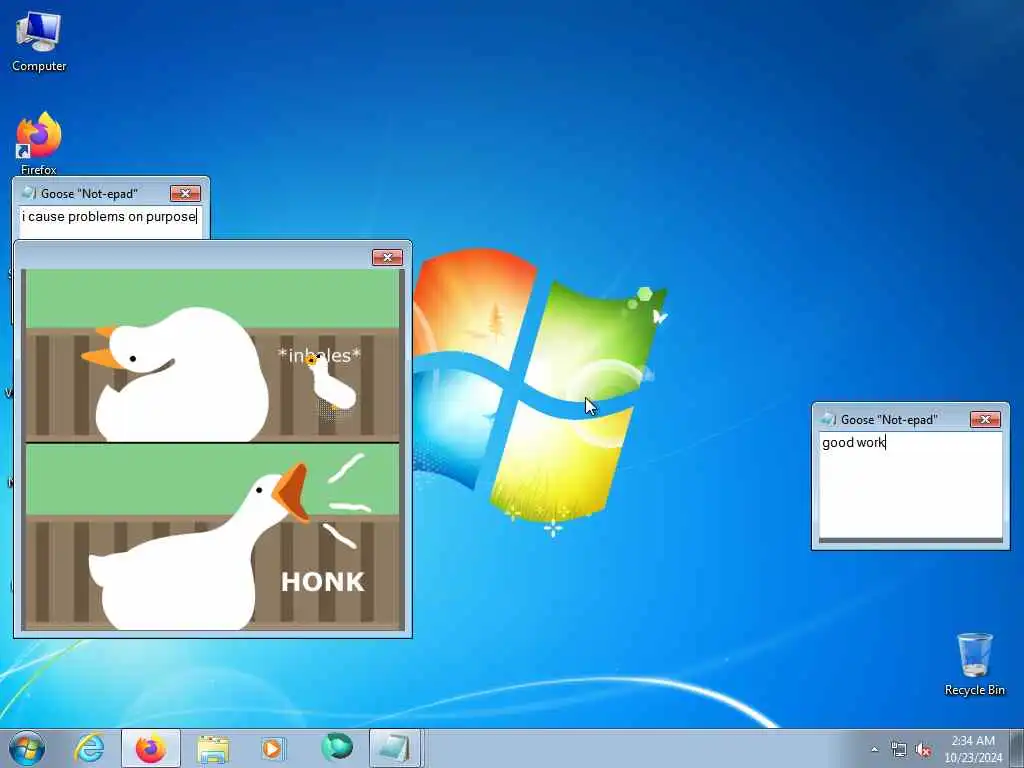
Task: Close the "i cause problems" Not-epad window
Action: [185, 193]
